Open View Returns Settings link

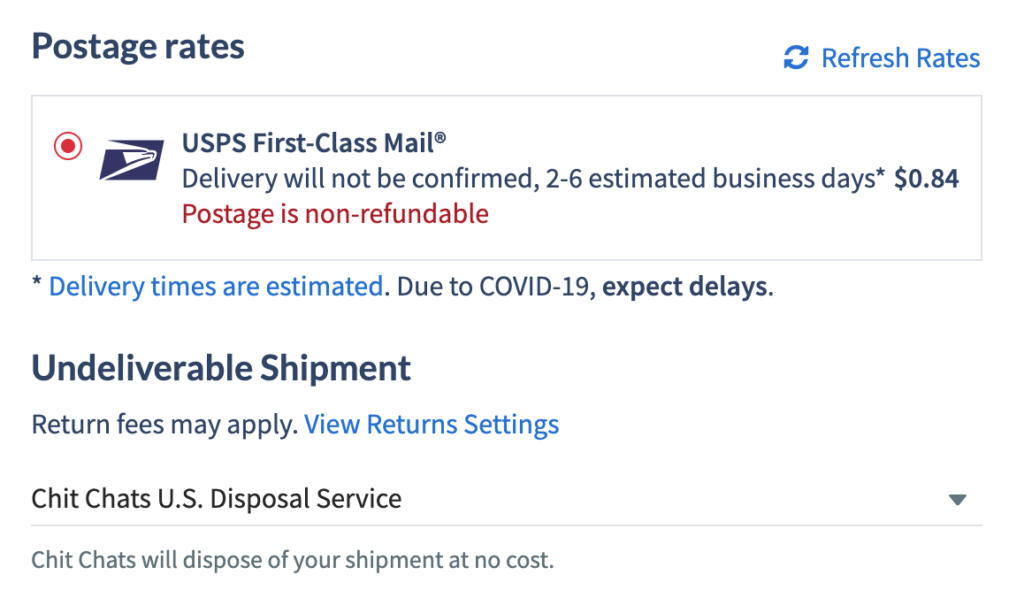tap(431, 424)
